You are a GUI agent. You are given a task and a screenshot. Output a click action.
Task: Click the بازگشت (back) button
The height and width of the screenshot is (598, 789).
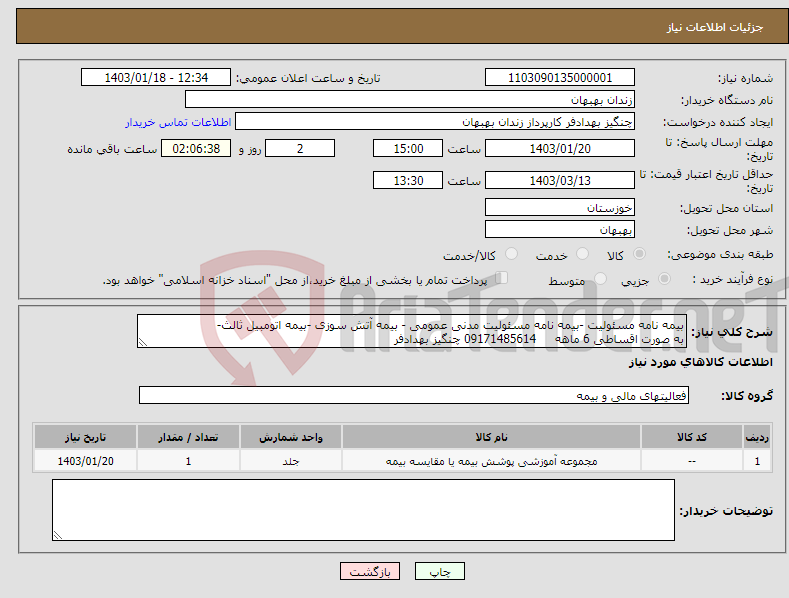[370, 571]
